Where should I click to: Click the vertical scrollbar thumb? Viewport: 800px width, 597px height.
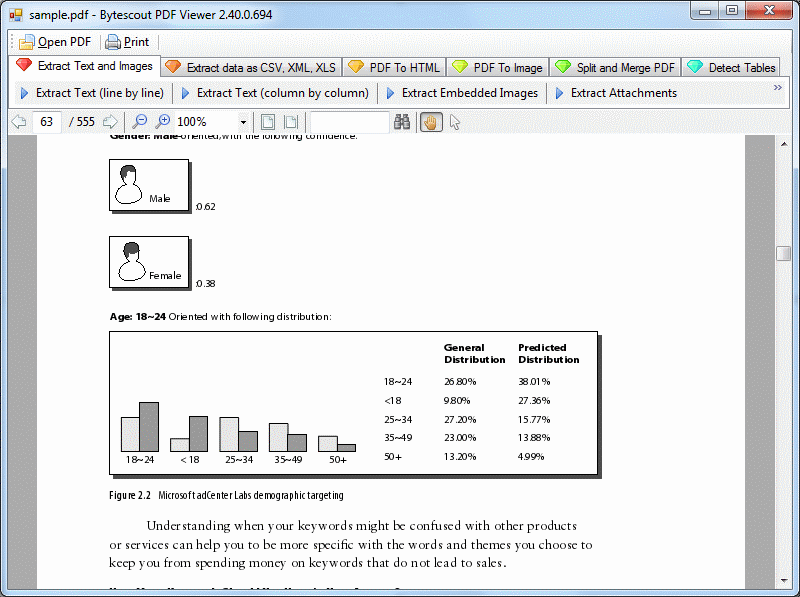click(783, 253)
